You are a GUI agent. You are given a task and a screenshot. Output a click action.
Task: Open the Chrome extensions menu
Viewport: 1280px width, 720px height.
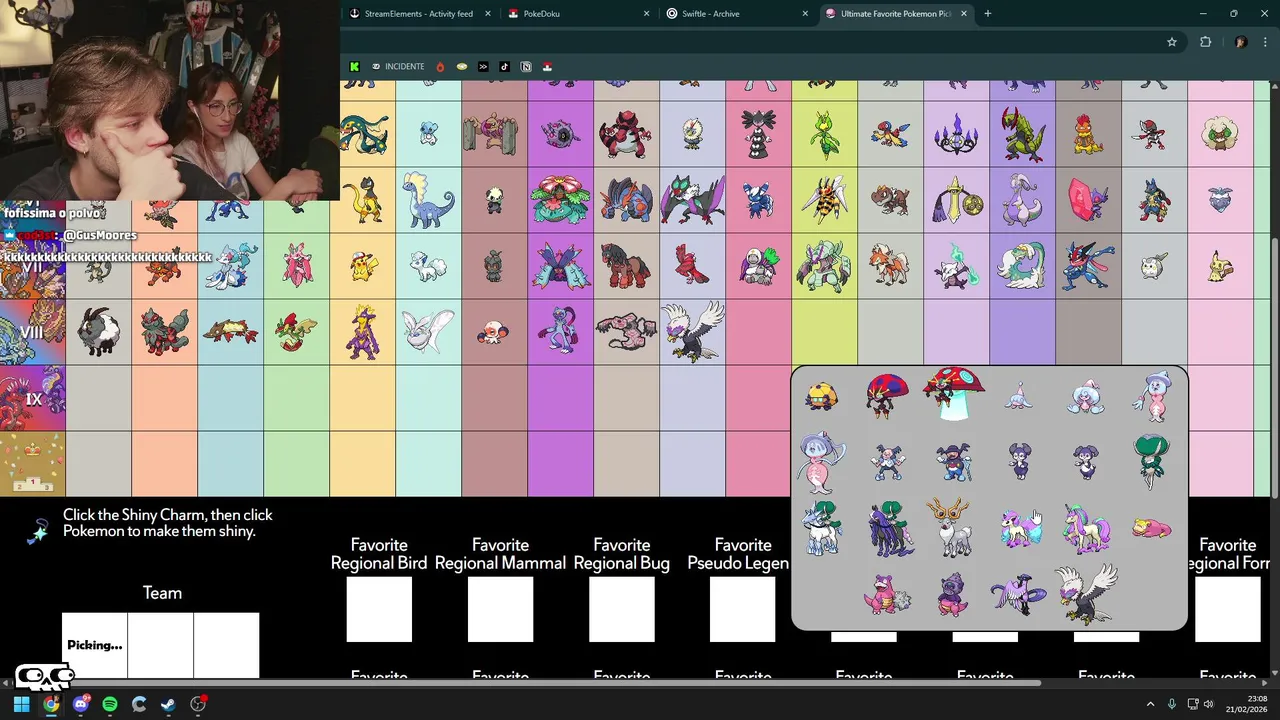1205,42
